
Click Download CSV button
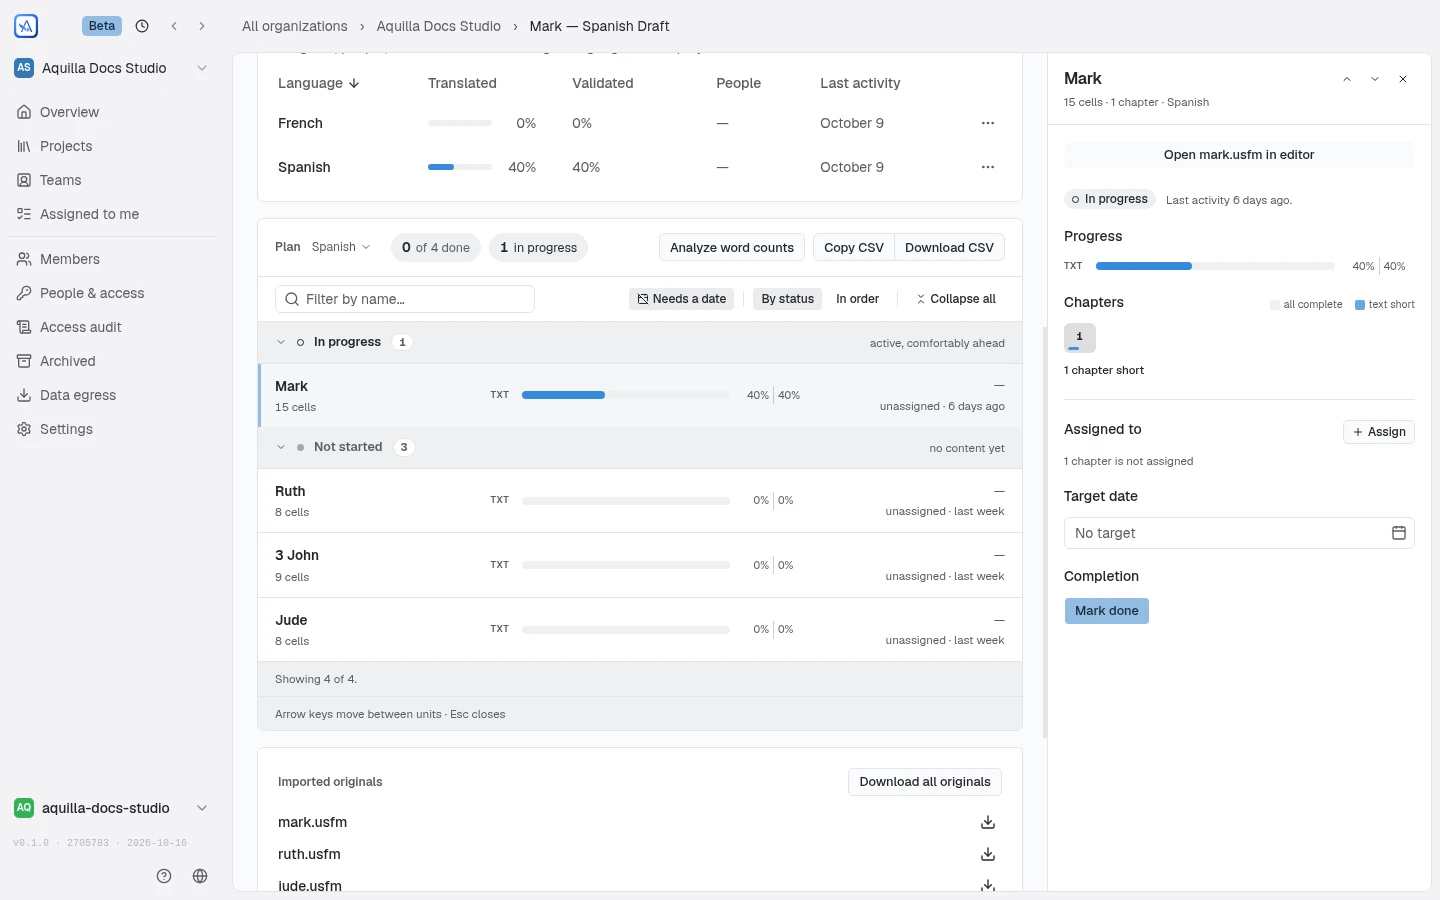(x=949, y=248)
